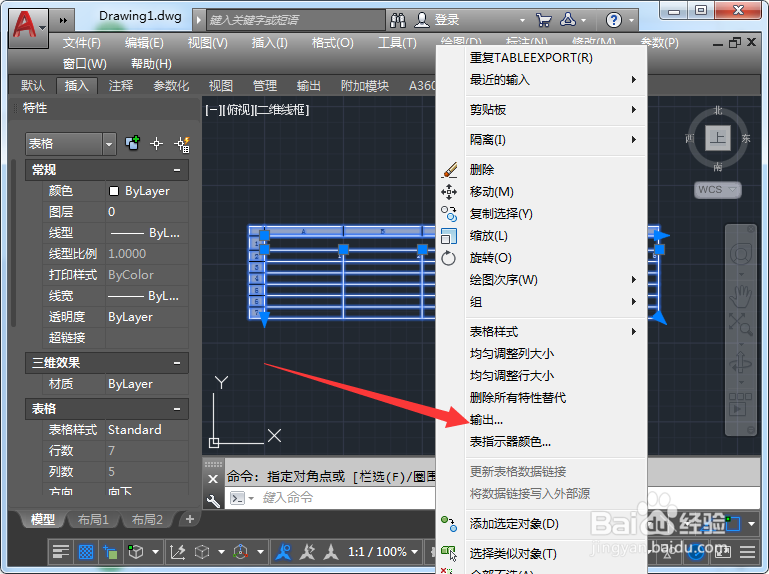Open the object type 表格 dropdown
769x574 pixels.
(x=109, y=144)
